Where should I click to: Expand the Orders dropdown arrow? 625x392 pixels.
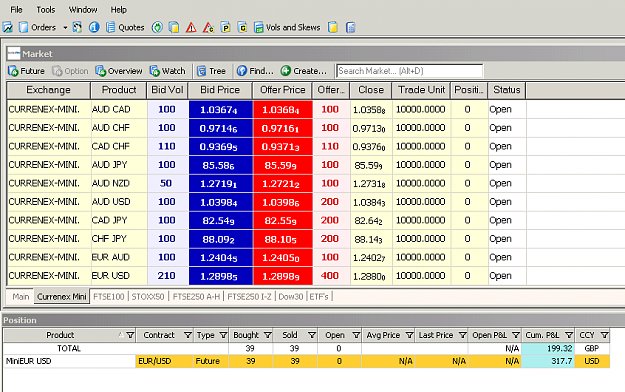[65, 28]
